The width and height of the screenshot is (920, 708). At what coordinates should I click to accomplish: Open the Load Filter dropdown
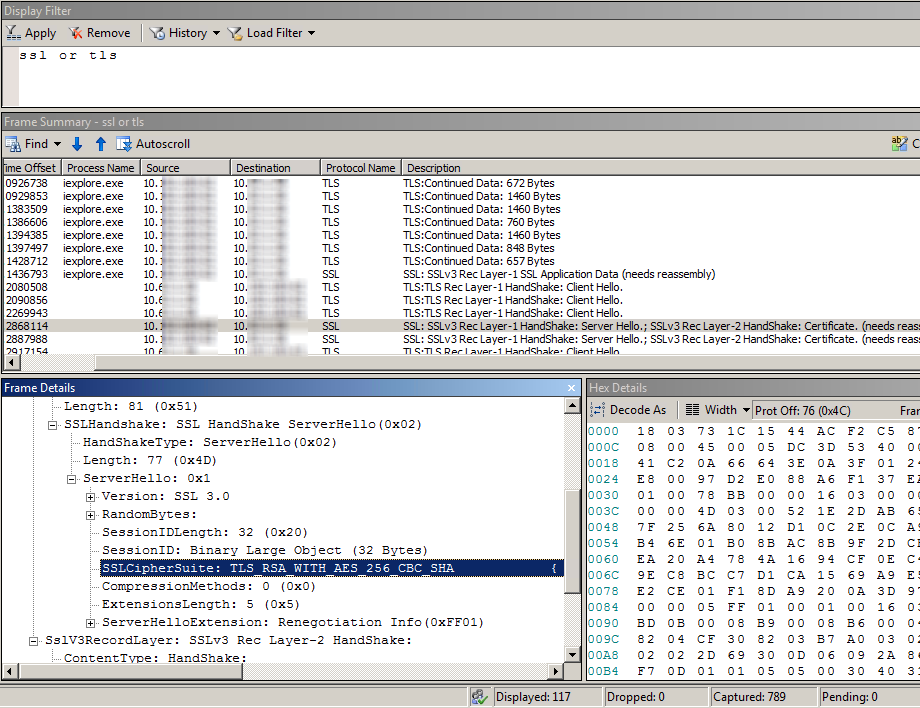pos(272,33)
